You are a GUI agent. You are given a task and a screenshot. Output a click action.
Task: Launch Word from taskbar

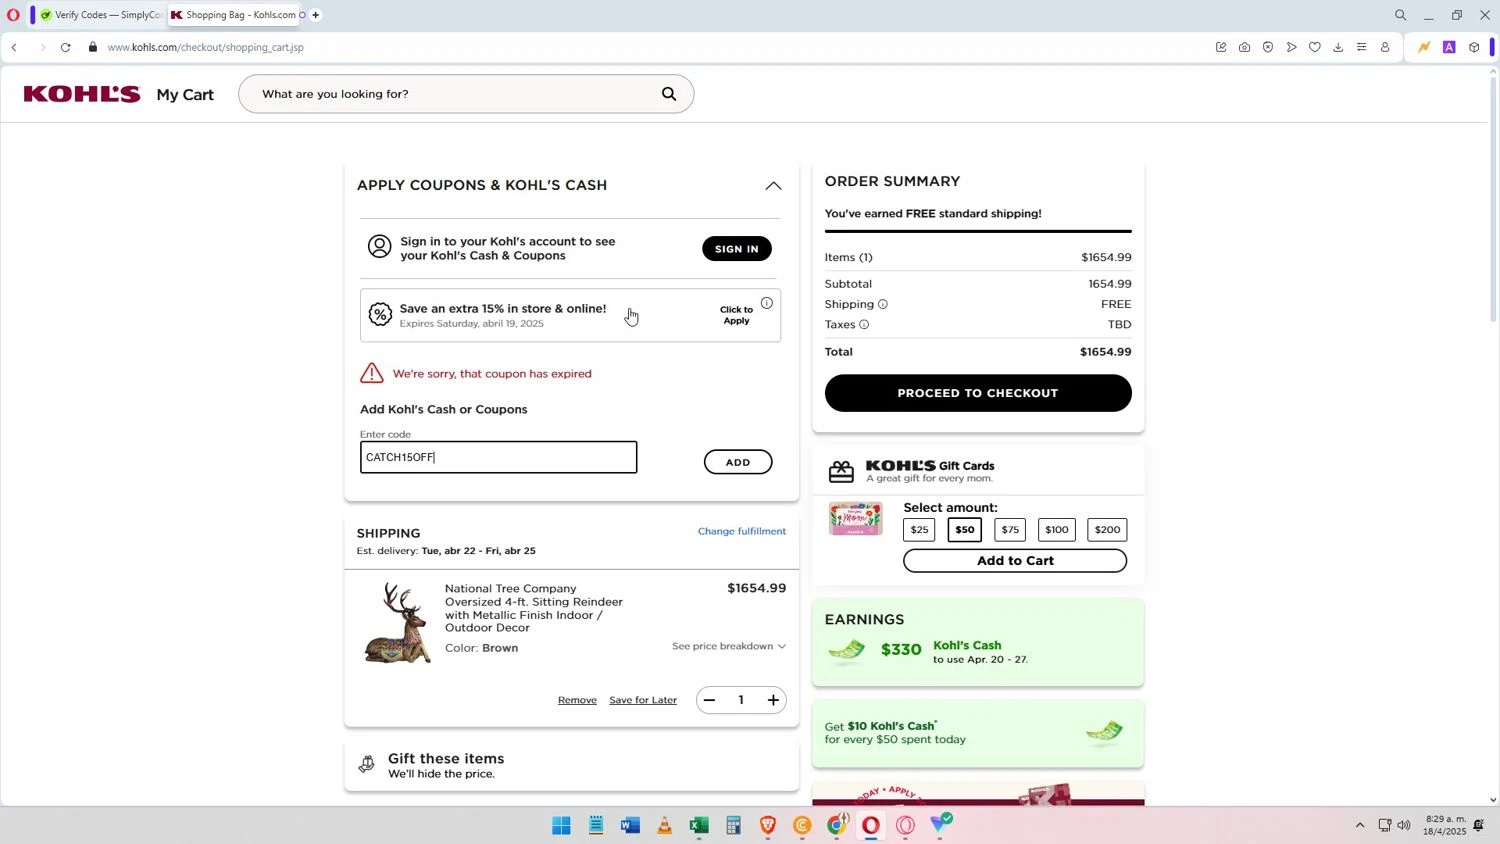(630, 825)
